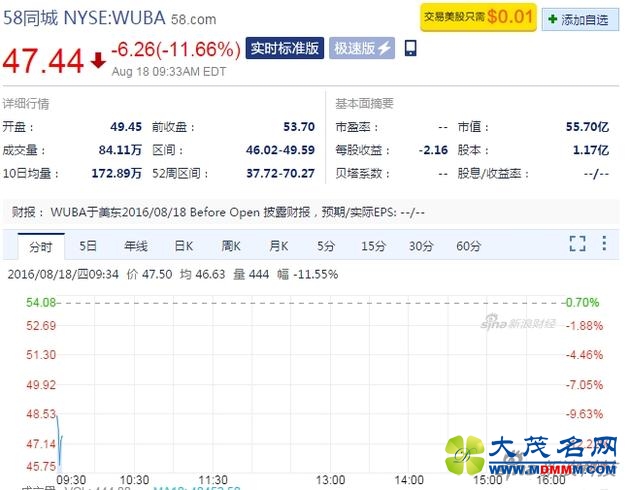Open fullscreen chart view icon

pyautogui.click(x=578, y=243)
